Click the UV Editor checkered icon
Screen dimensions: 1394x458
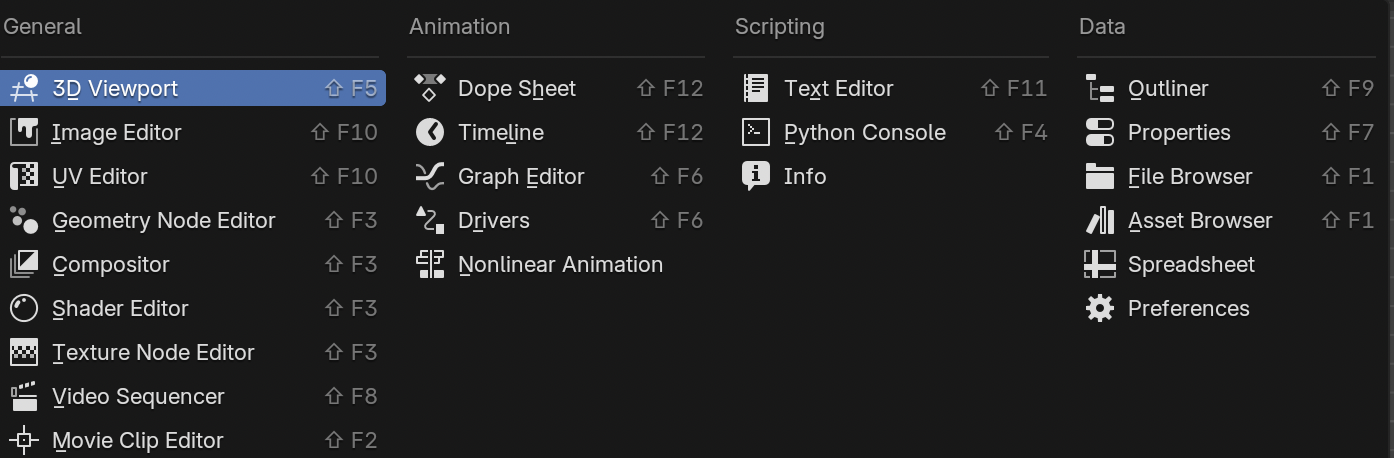[x=24, y=176]
